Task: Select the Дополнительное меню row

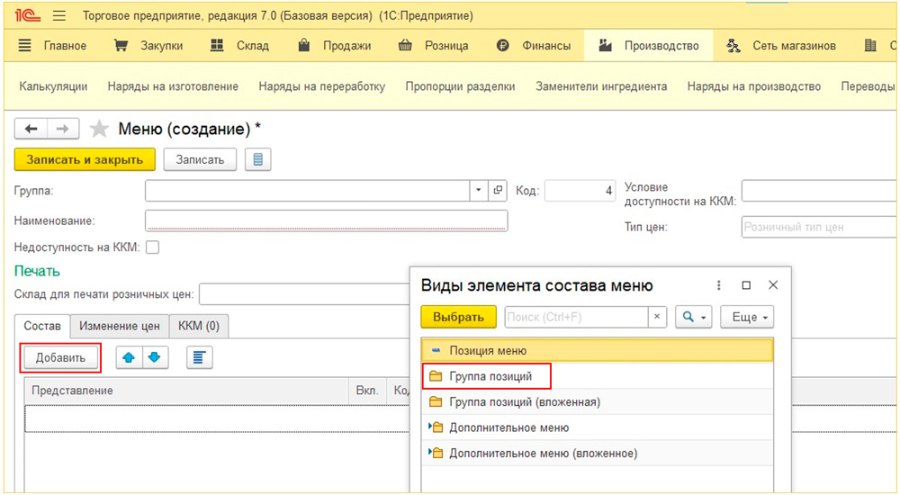Action: [x=597, y=428]
